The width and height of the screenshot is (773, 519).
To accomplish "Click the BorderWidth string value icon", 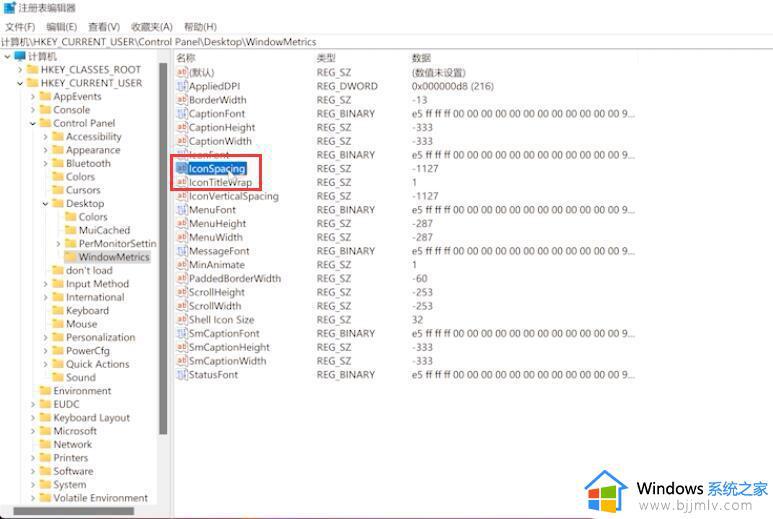I will pos(182,100).
